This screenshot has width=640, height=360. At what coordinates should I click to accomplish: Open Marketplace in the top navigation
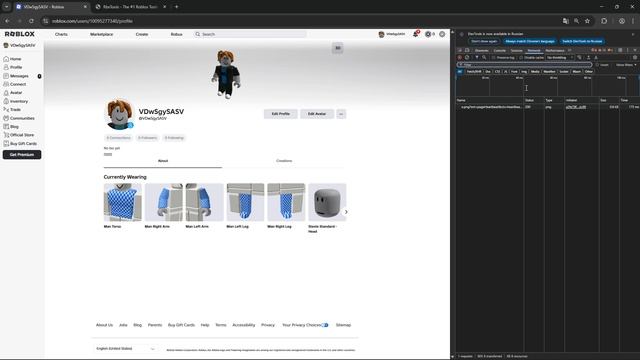coord(102,34)
